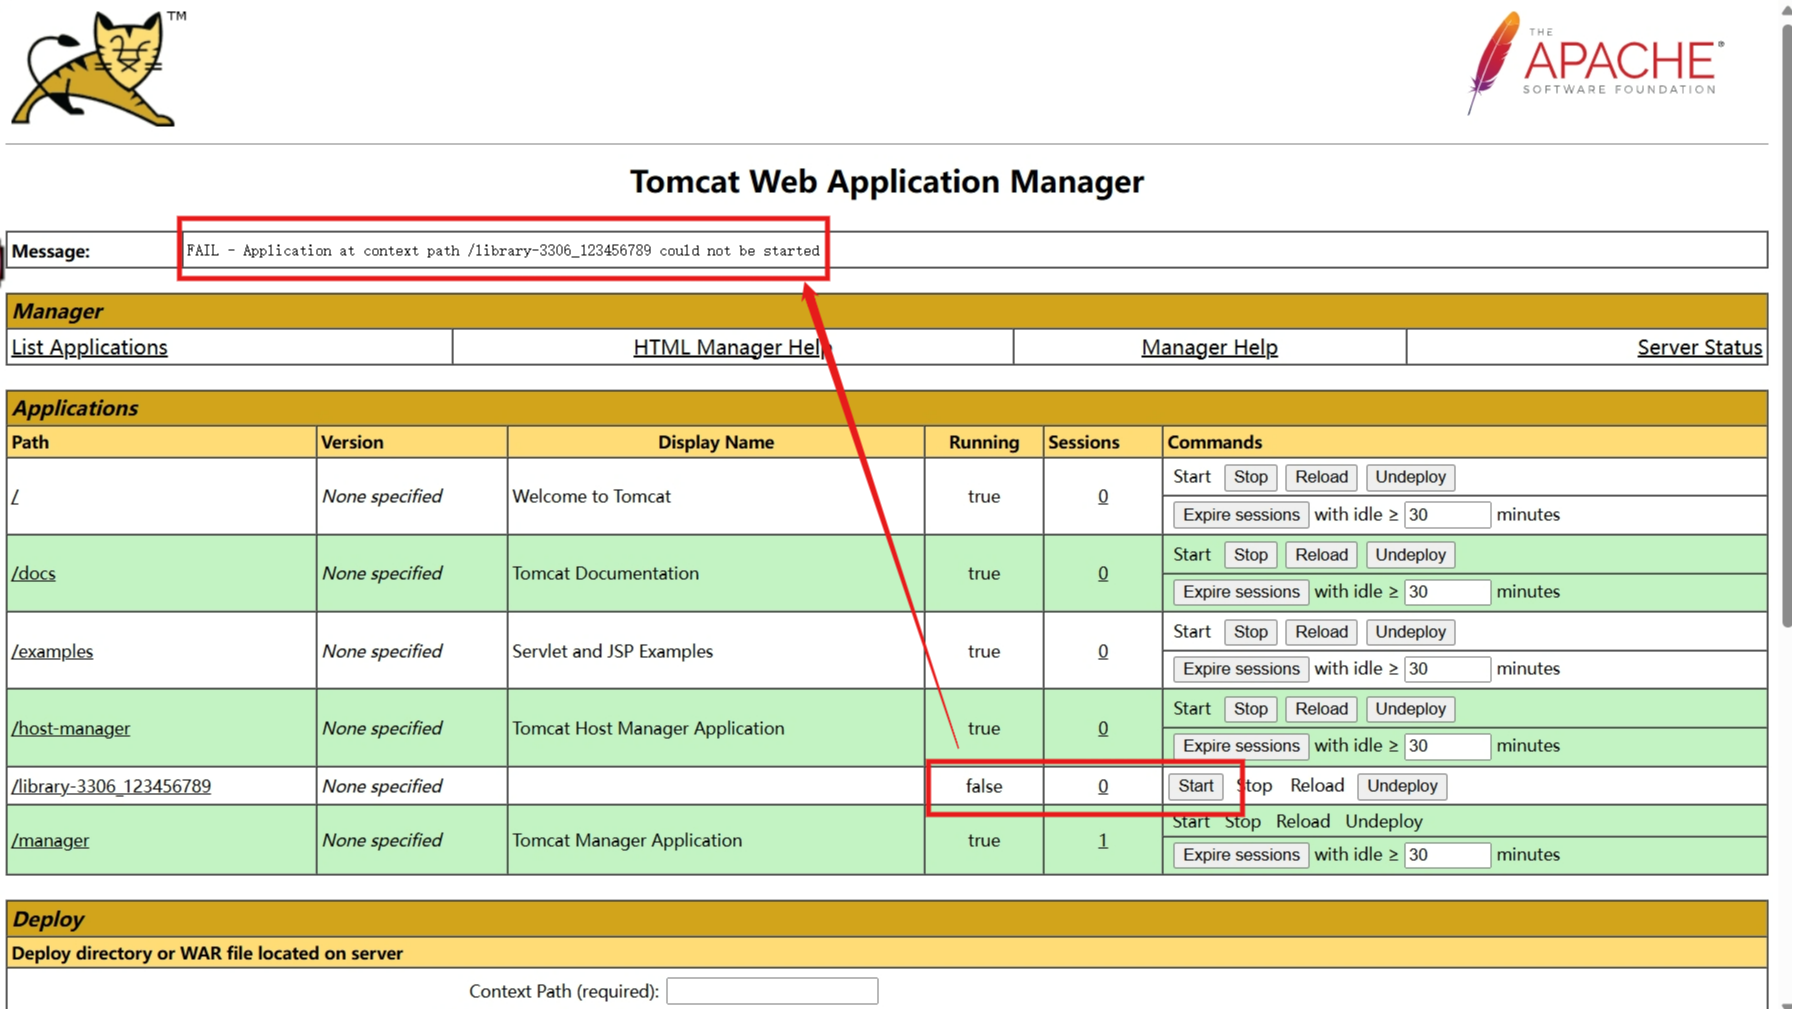
Task: Reload the Servlet and JSP Examples app
Action: coord(1321,632)
